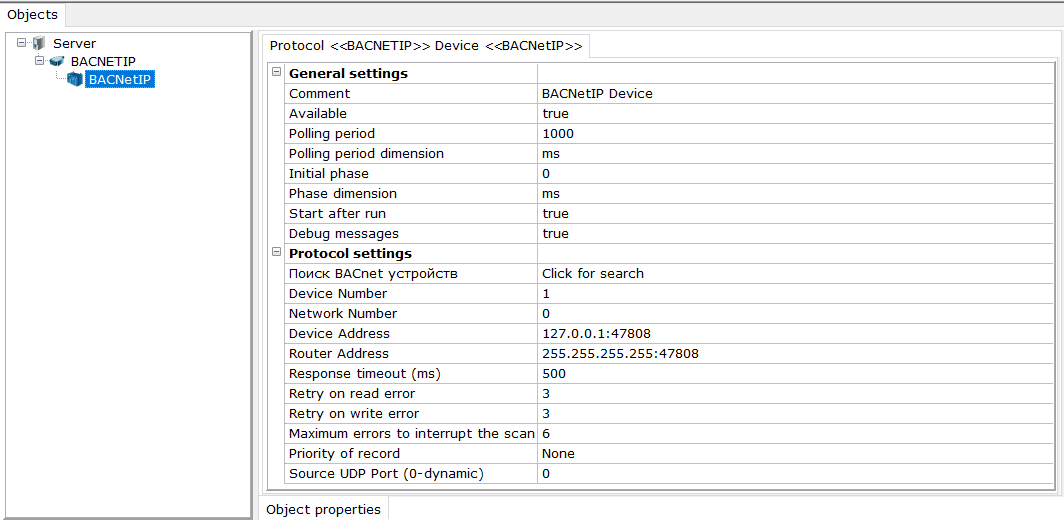Open the Objects tab
Screen dimensions: 1064x521
[x=33, y=14]
